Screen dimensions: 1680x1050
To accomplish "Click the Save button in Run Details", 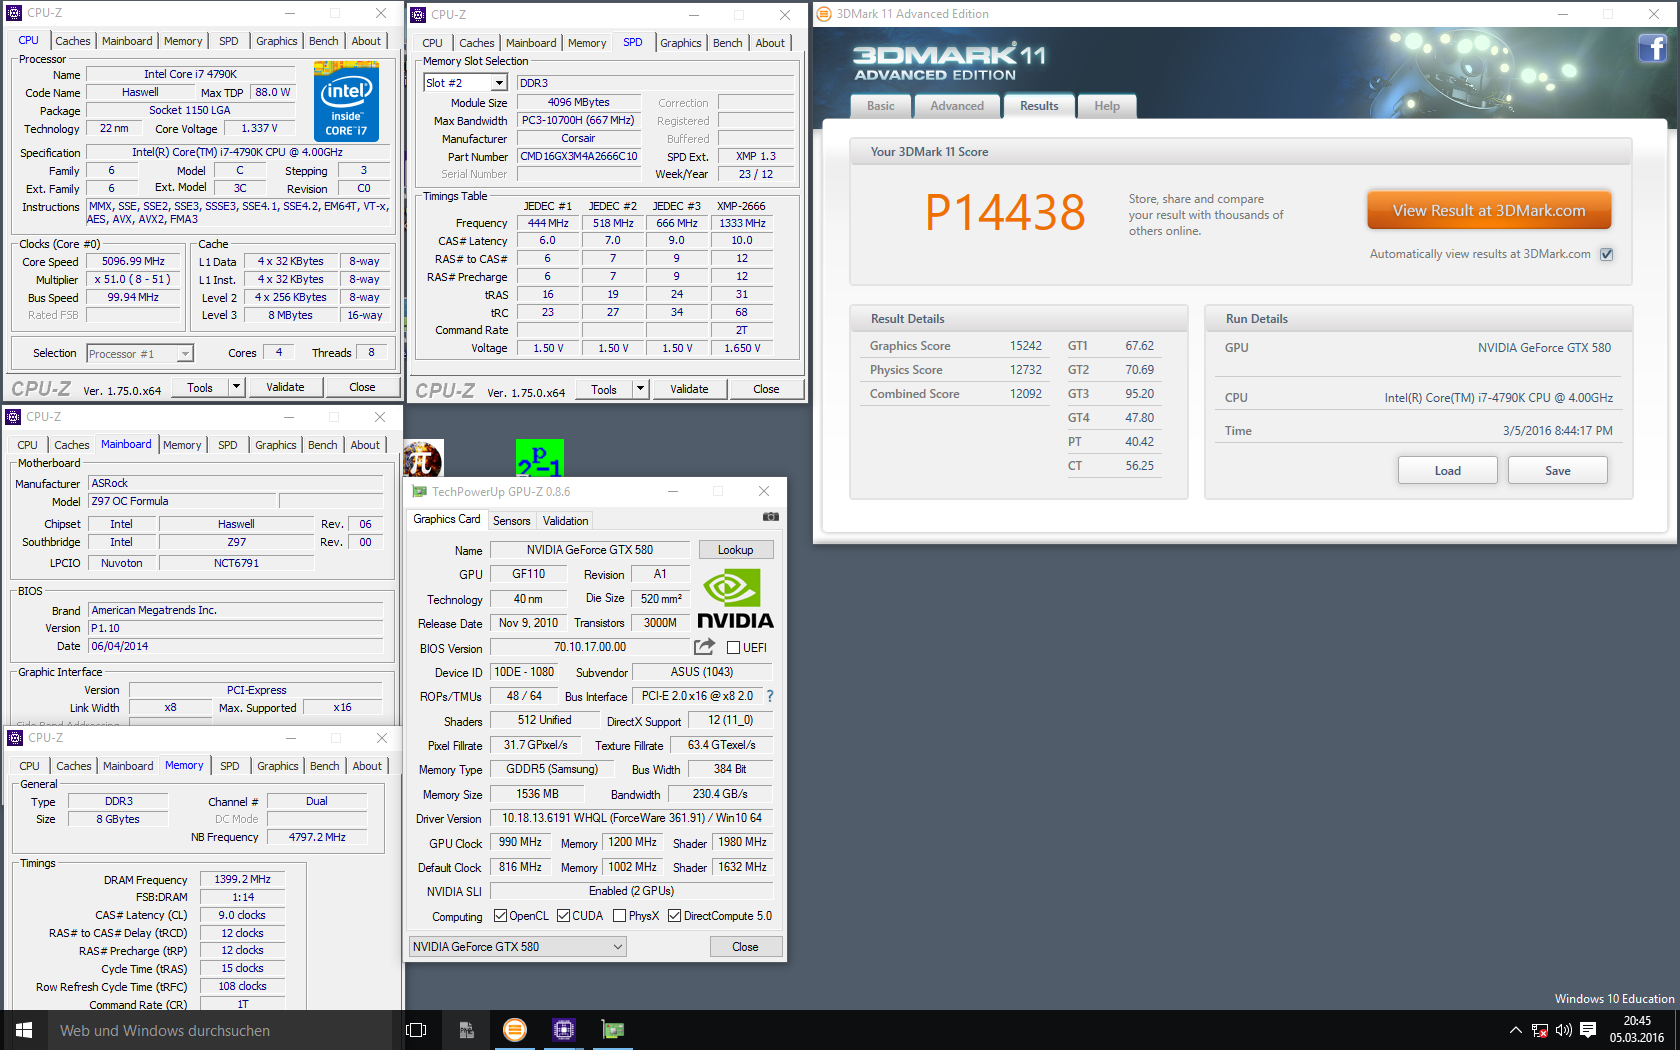I will 1558,471.
